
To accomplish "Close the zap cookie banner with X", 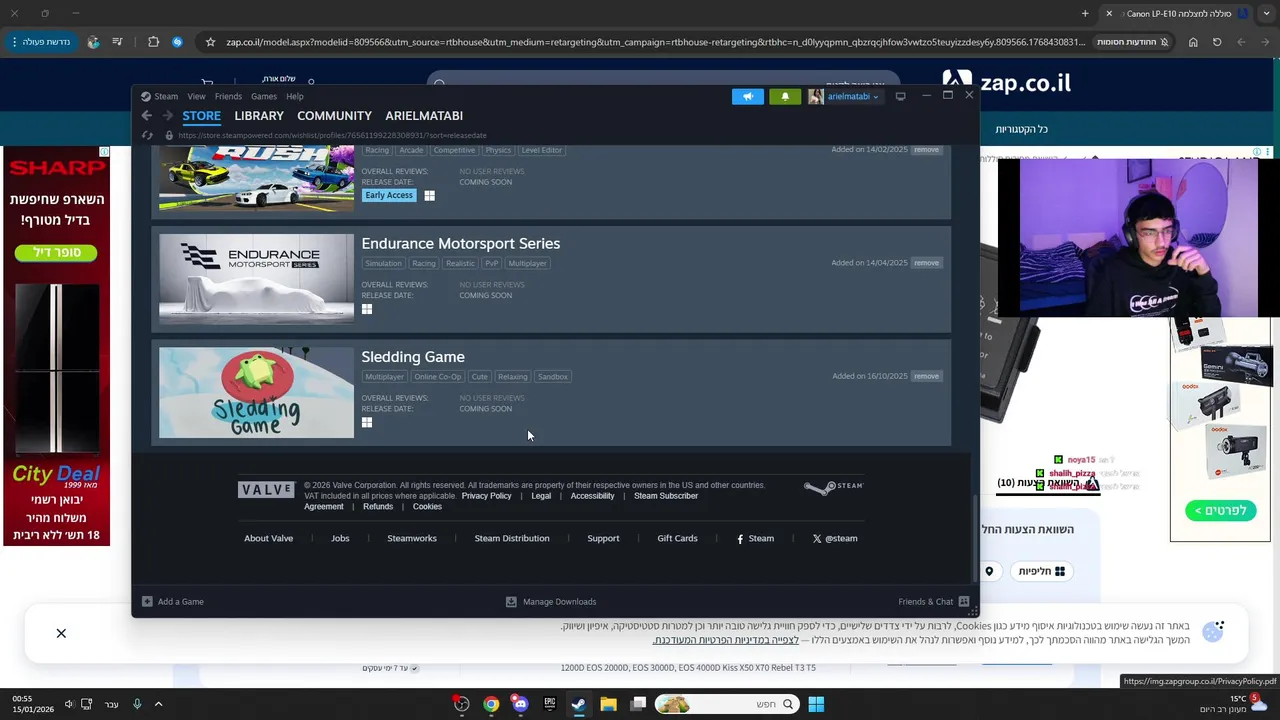I will coord(61,633).
